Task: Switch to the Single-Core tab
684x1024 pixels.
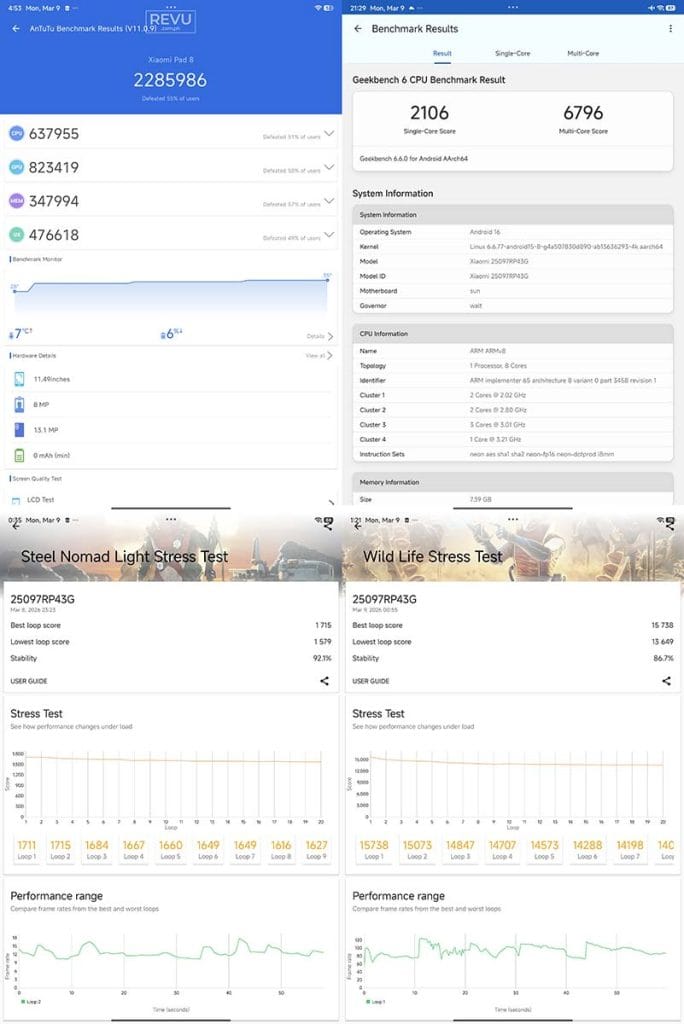Action: click(x=513, y=54)
